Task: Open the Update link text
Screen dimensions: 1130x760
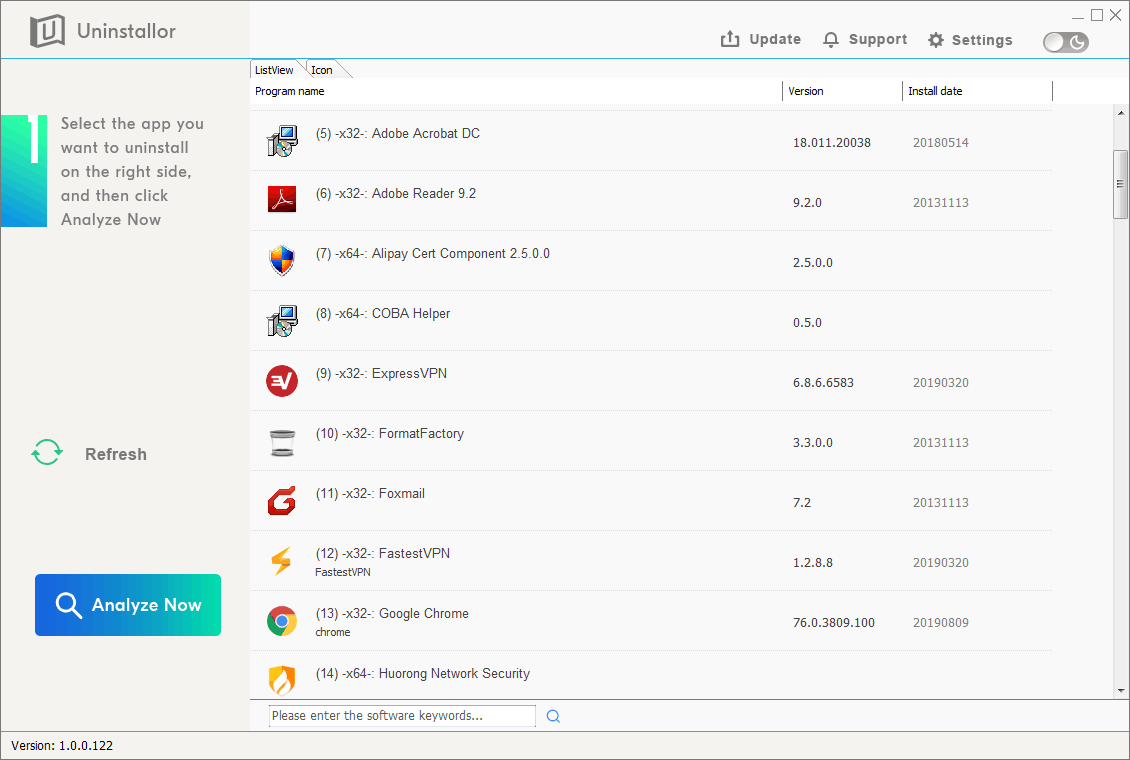Action: point(775,39)
